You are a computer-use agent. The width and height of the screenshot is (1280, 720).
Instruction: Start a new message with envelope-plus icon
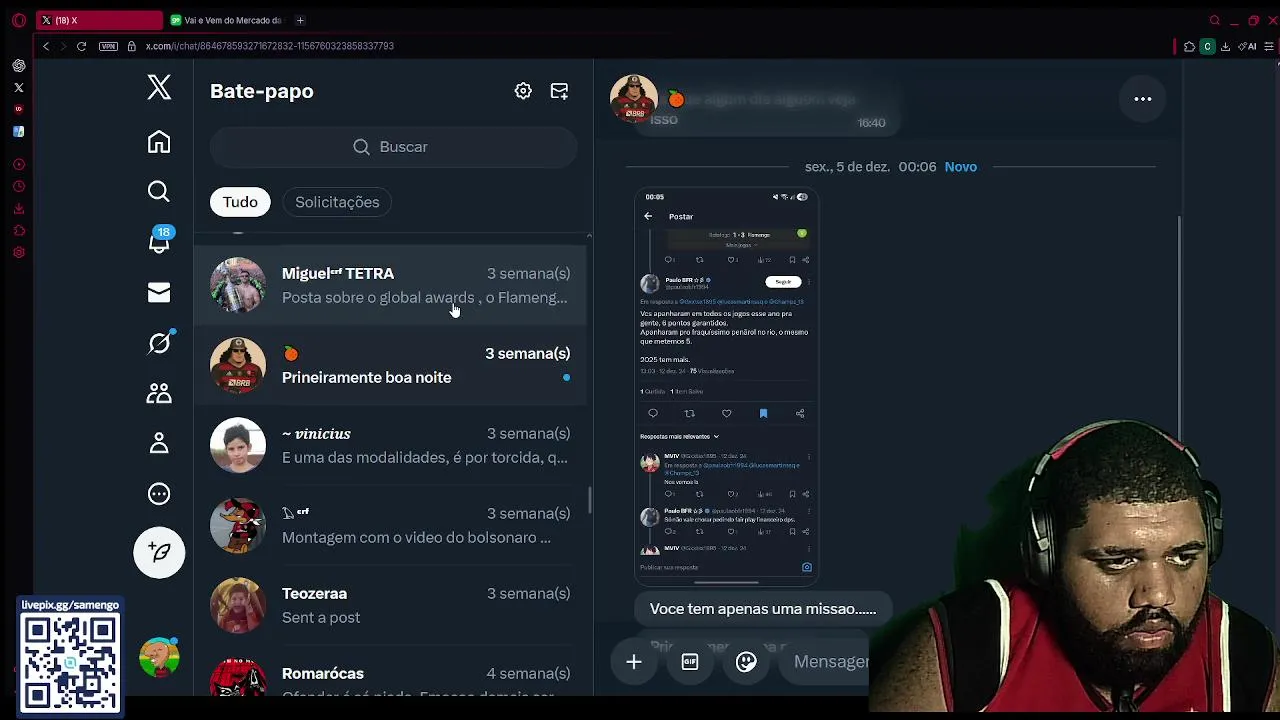click(560, 91)
